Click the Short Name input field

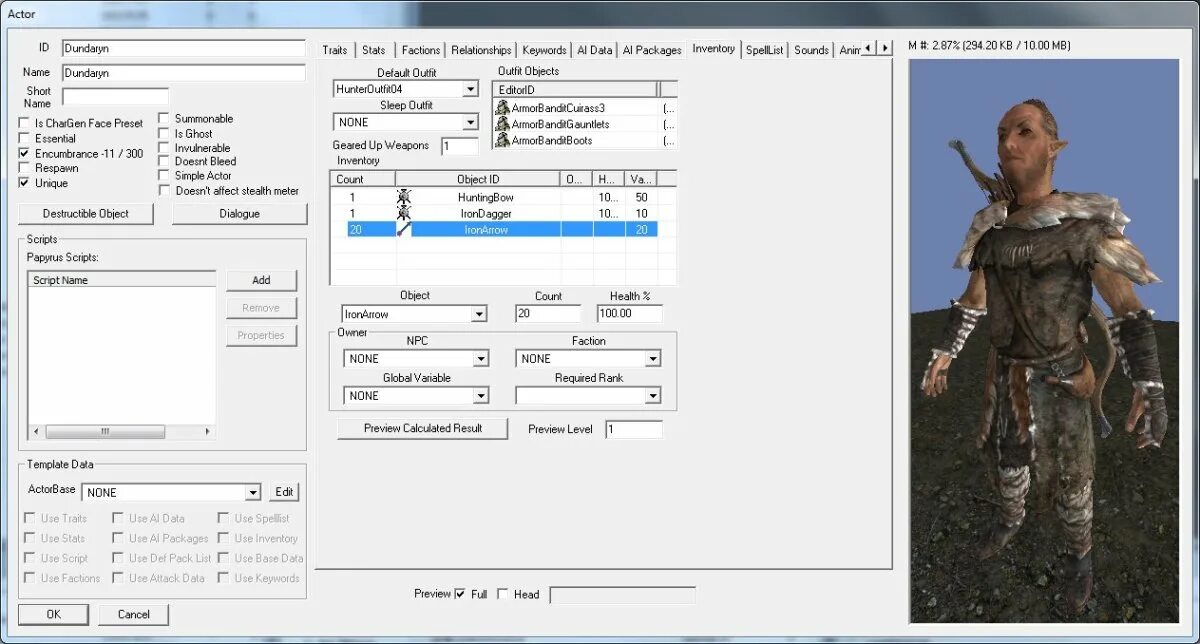click(115, 97)
